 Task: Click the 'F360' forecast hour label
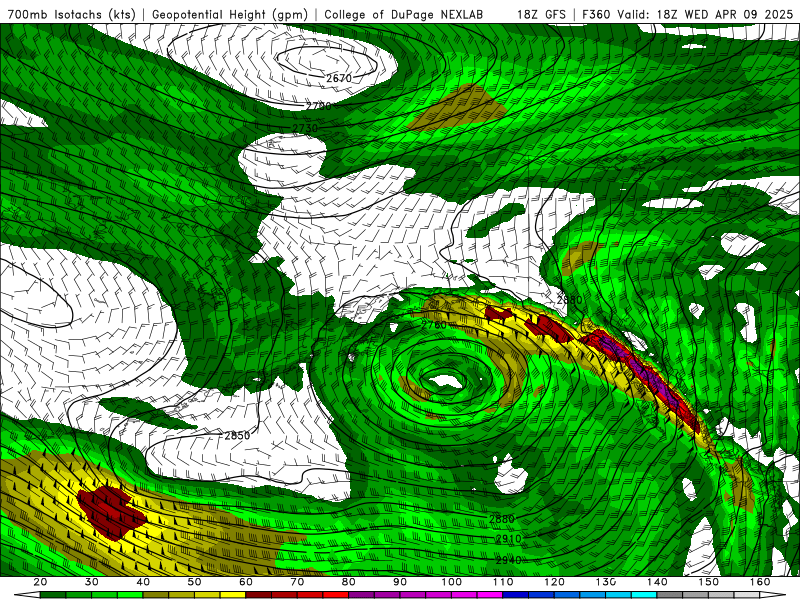point(596,14)
